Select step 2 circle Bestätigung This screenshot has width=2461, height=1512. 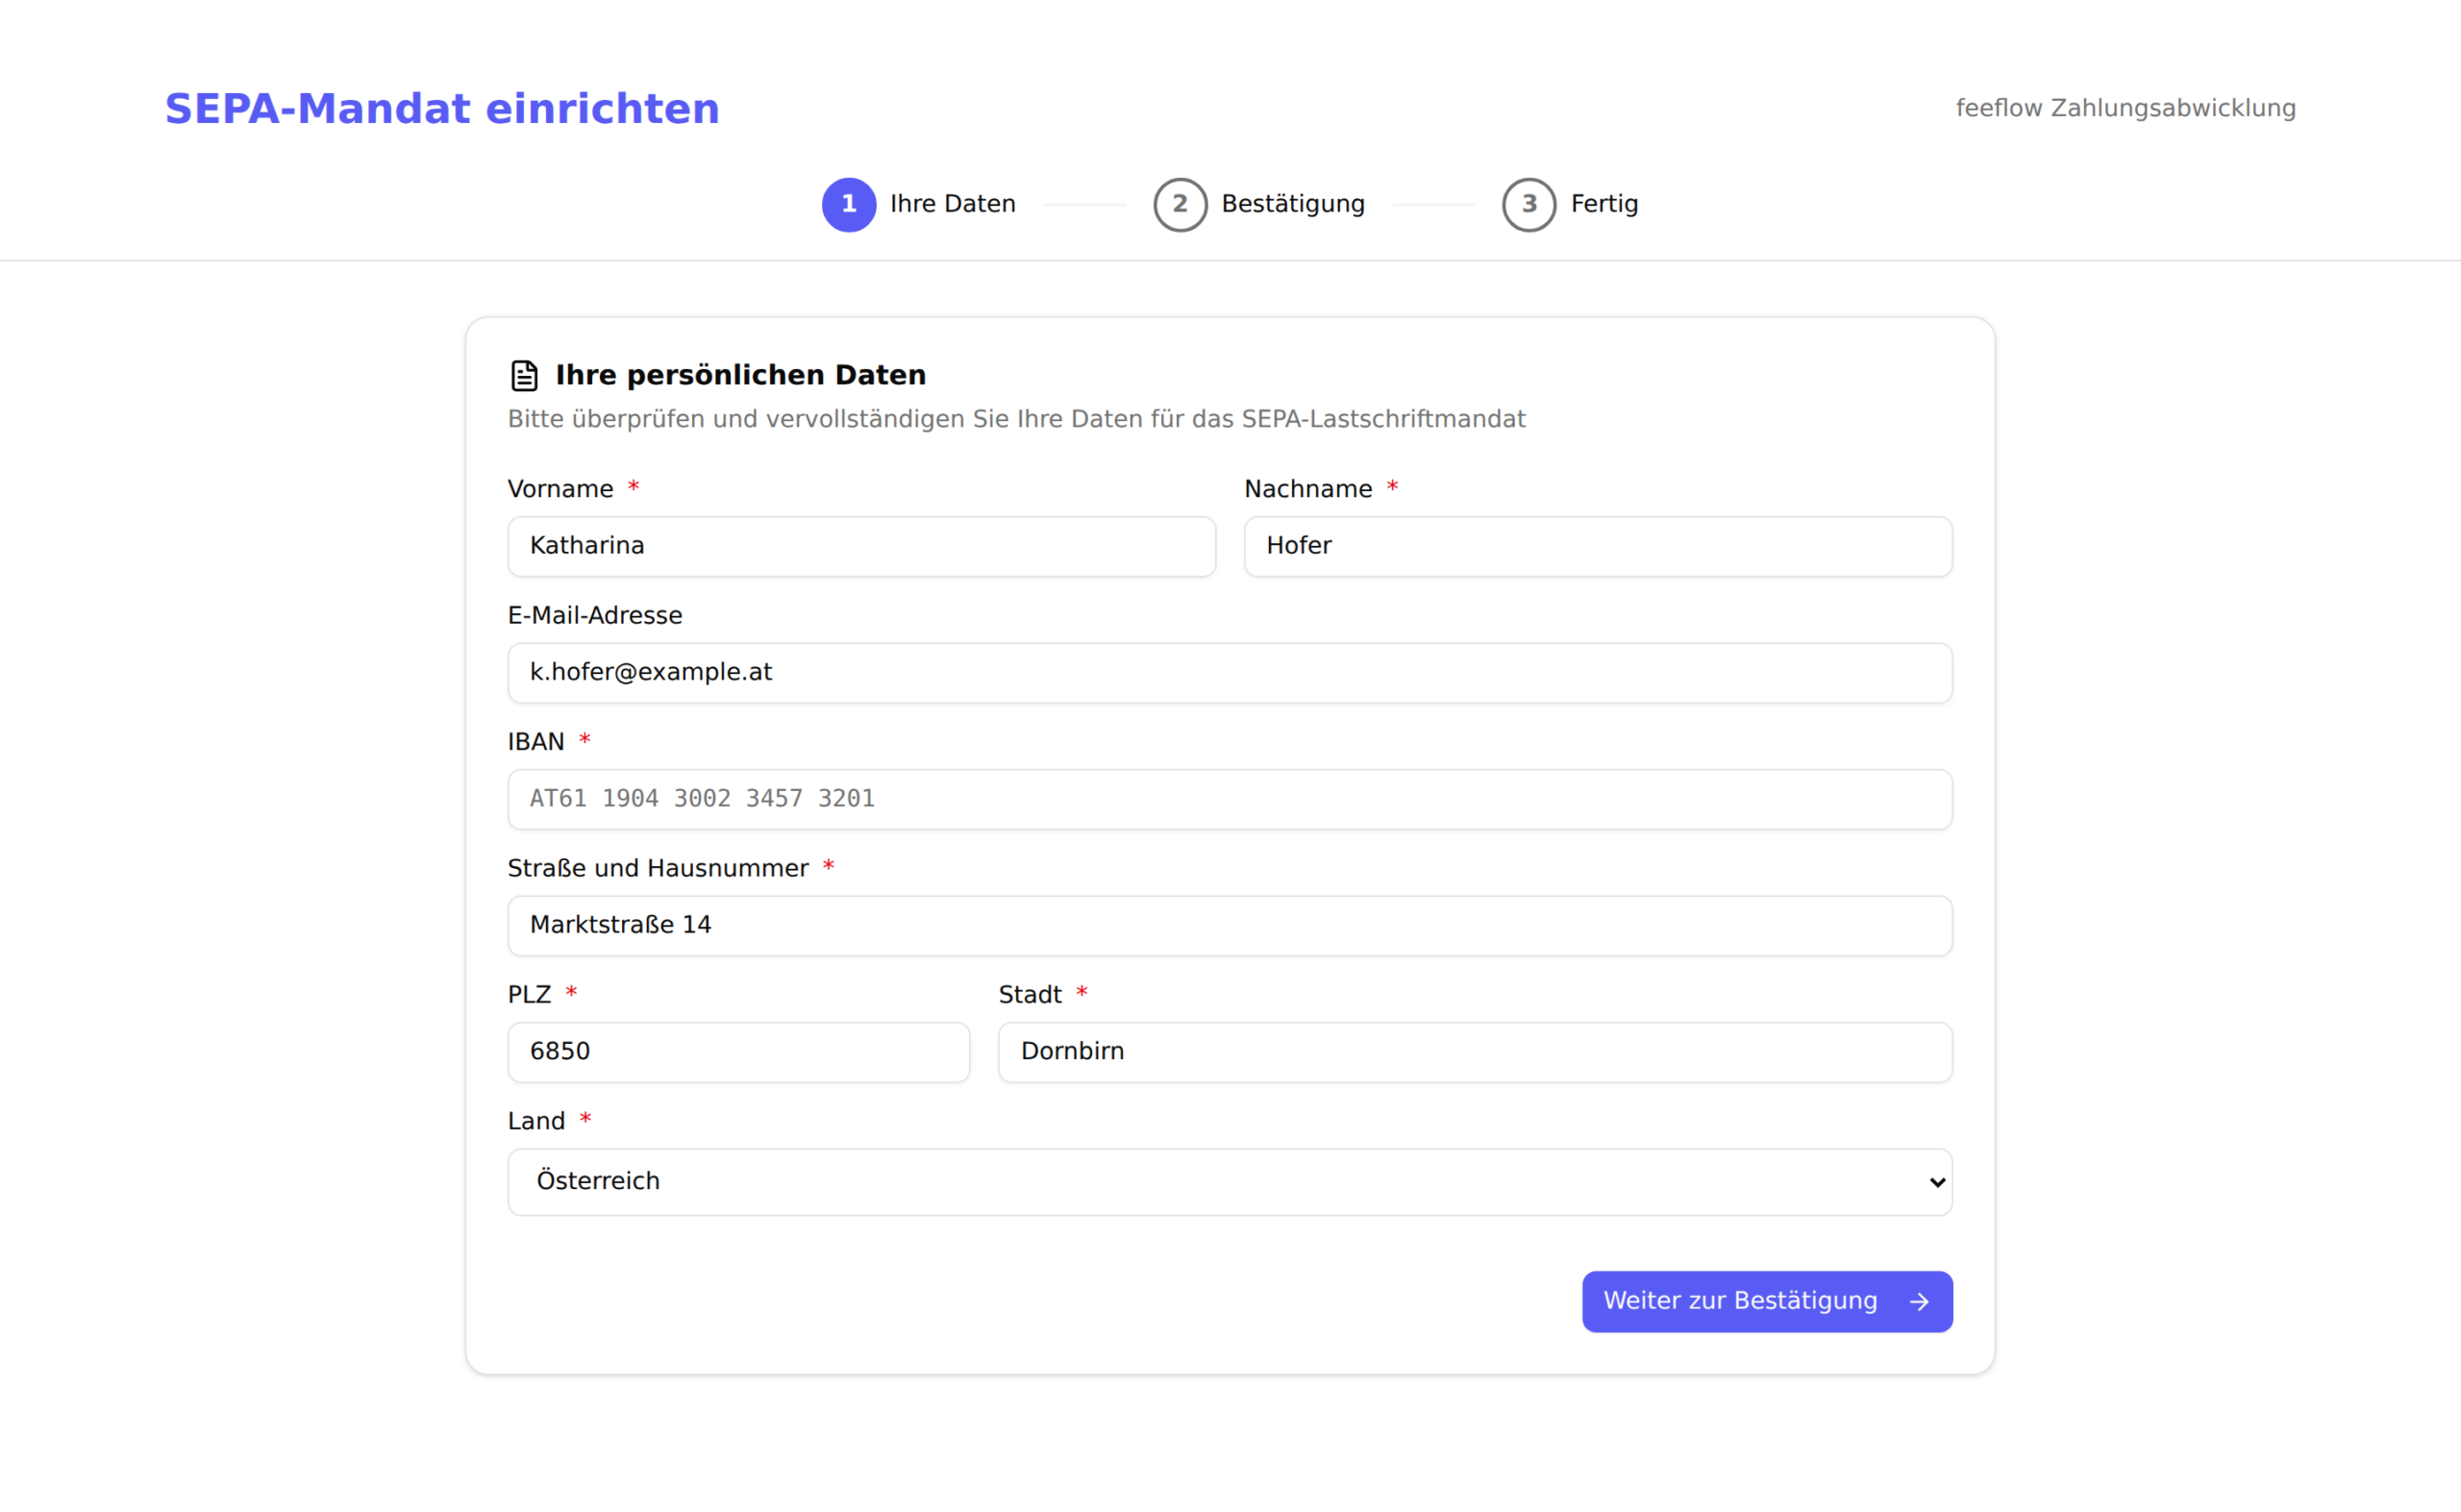tap(1180, 205)
